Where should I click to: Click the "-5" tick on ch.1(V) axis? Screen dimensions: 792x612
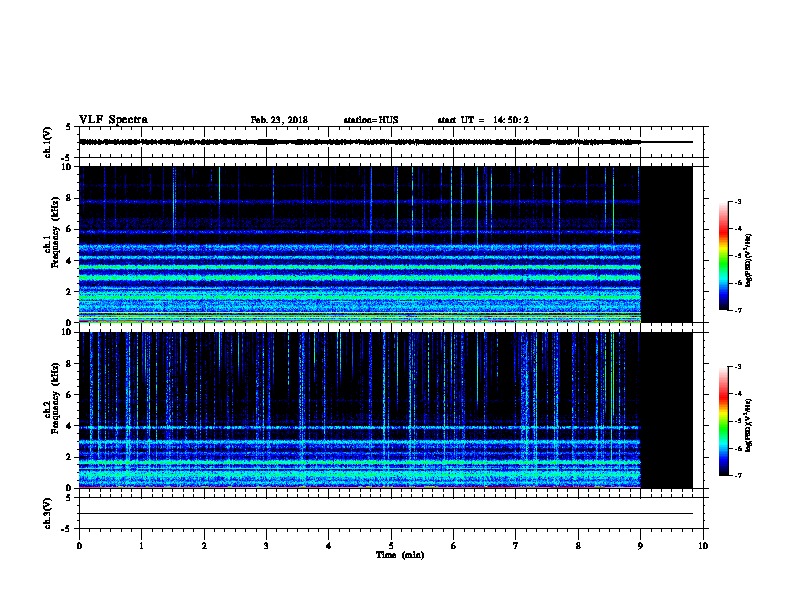[x=67, y=158]
